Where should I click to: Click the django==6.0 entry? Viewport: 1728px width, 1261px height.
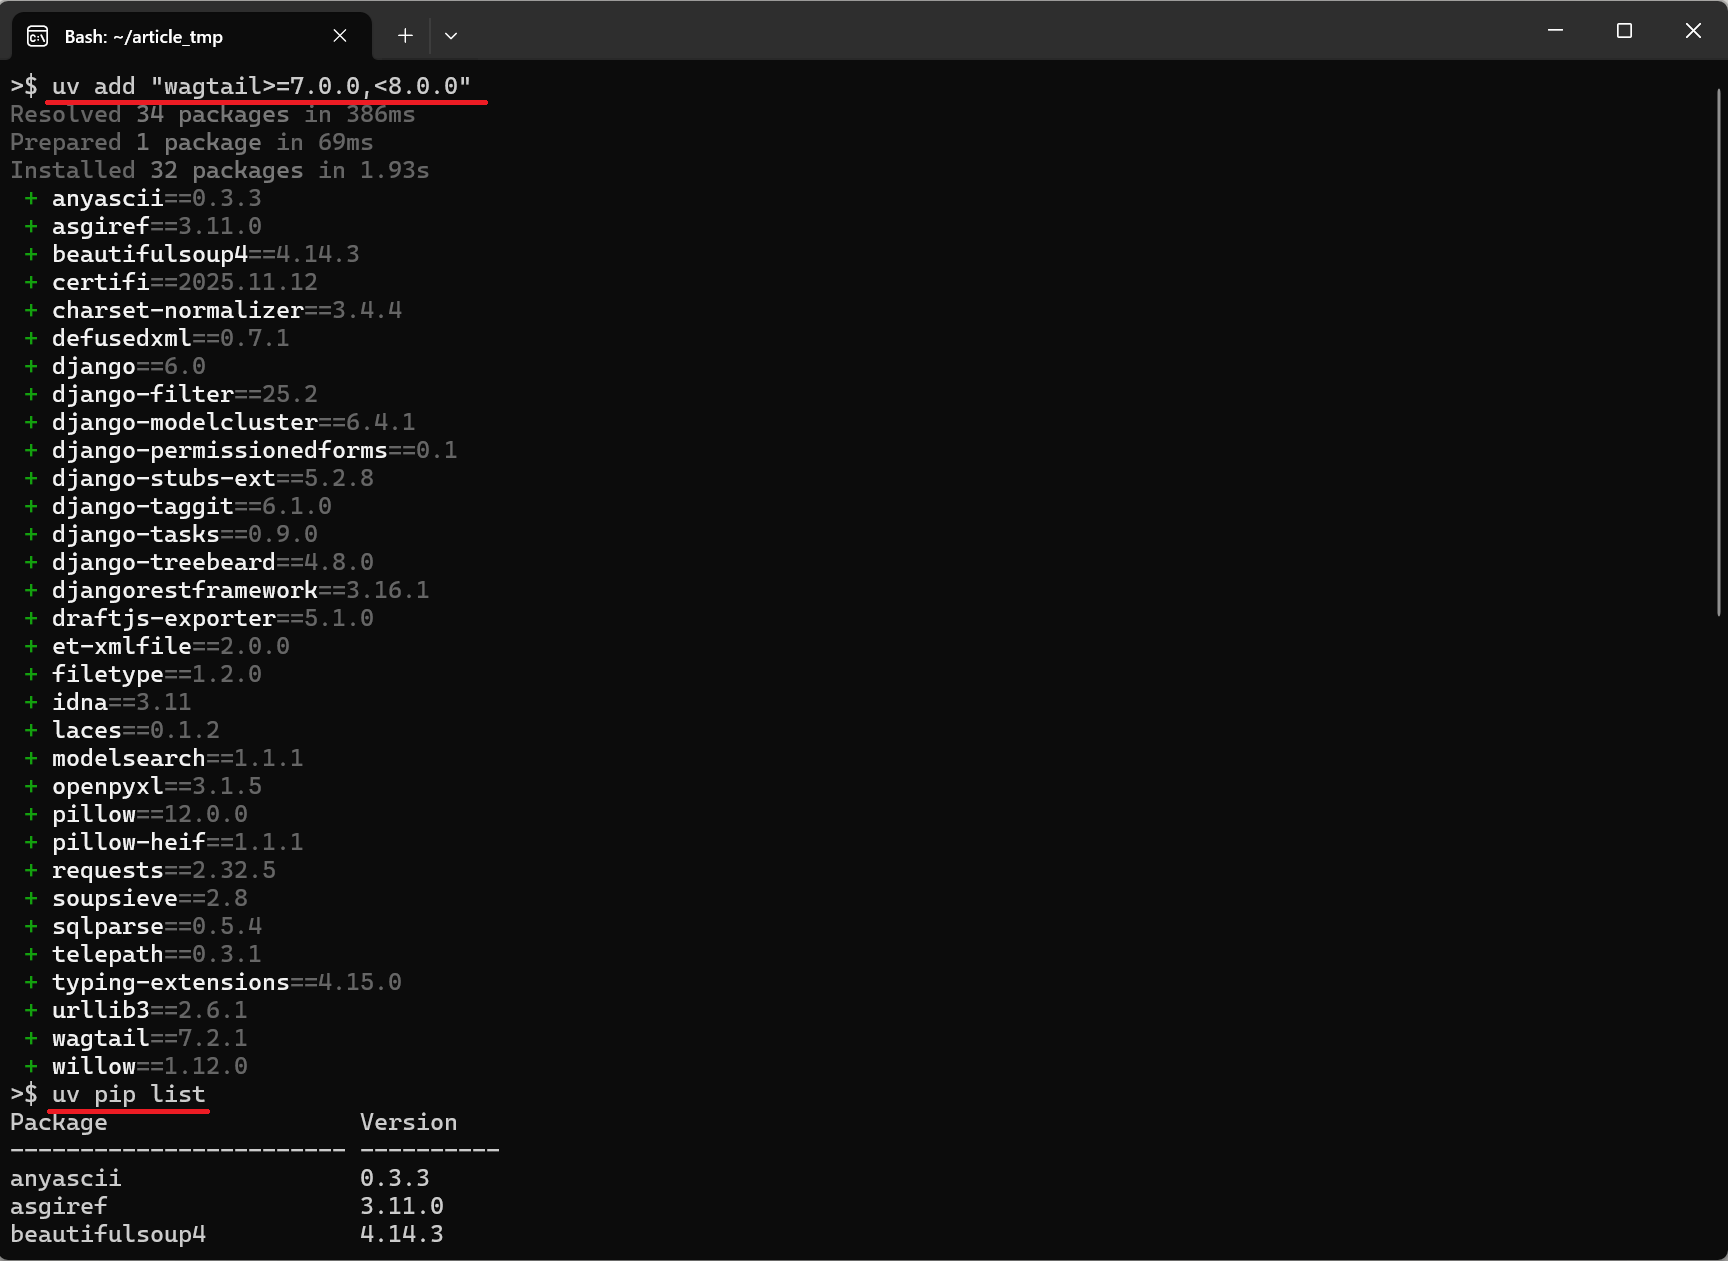pos(128,366)
